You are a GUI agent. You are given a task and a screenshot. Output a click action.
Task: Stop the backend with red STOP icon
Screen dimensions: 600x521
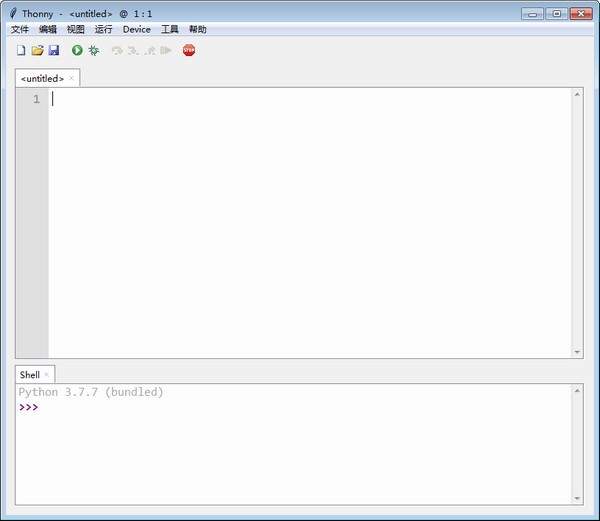click(x=189, y=50)
